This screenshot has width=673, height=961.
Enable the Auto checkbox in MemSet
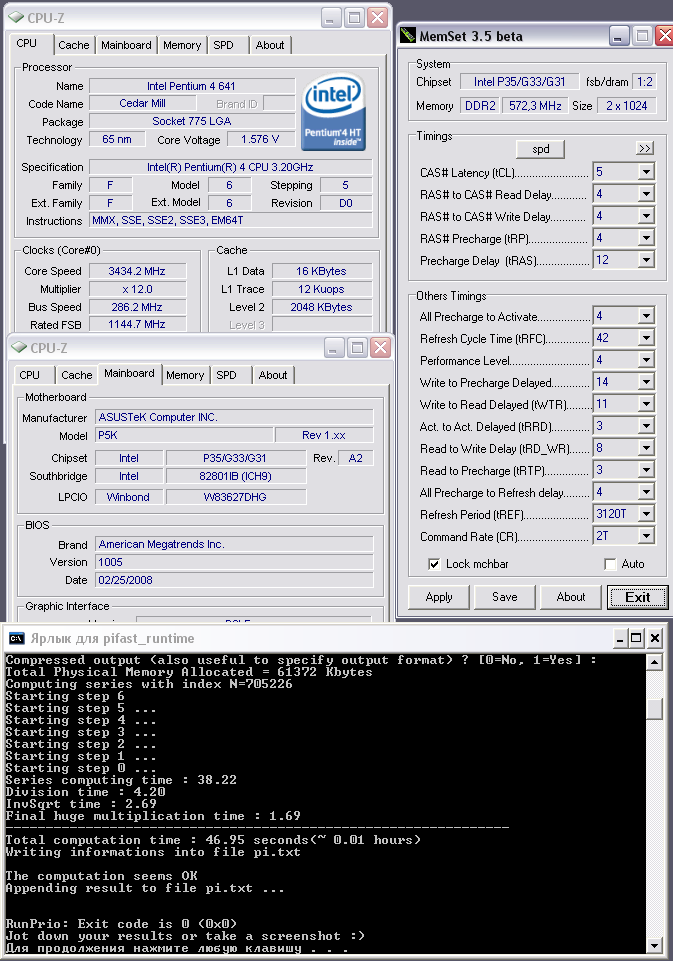[610, 564]
